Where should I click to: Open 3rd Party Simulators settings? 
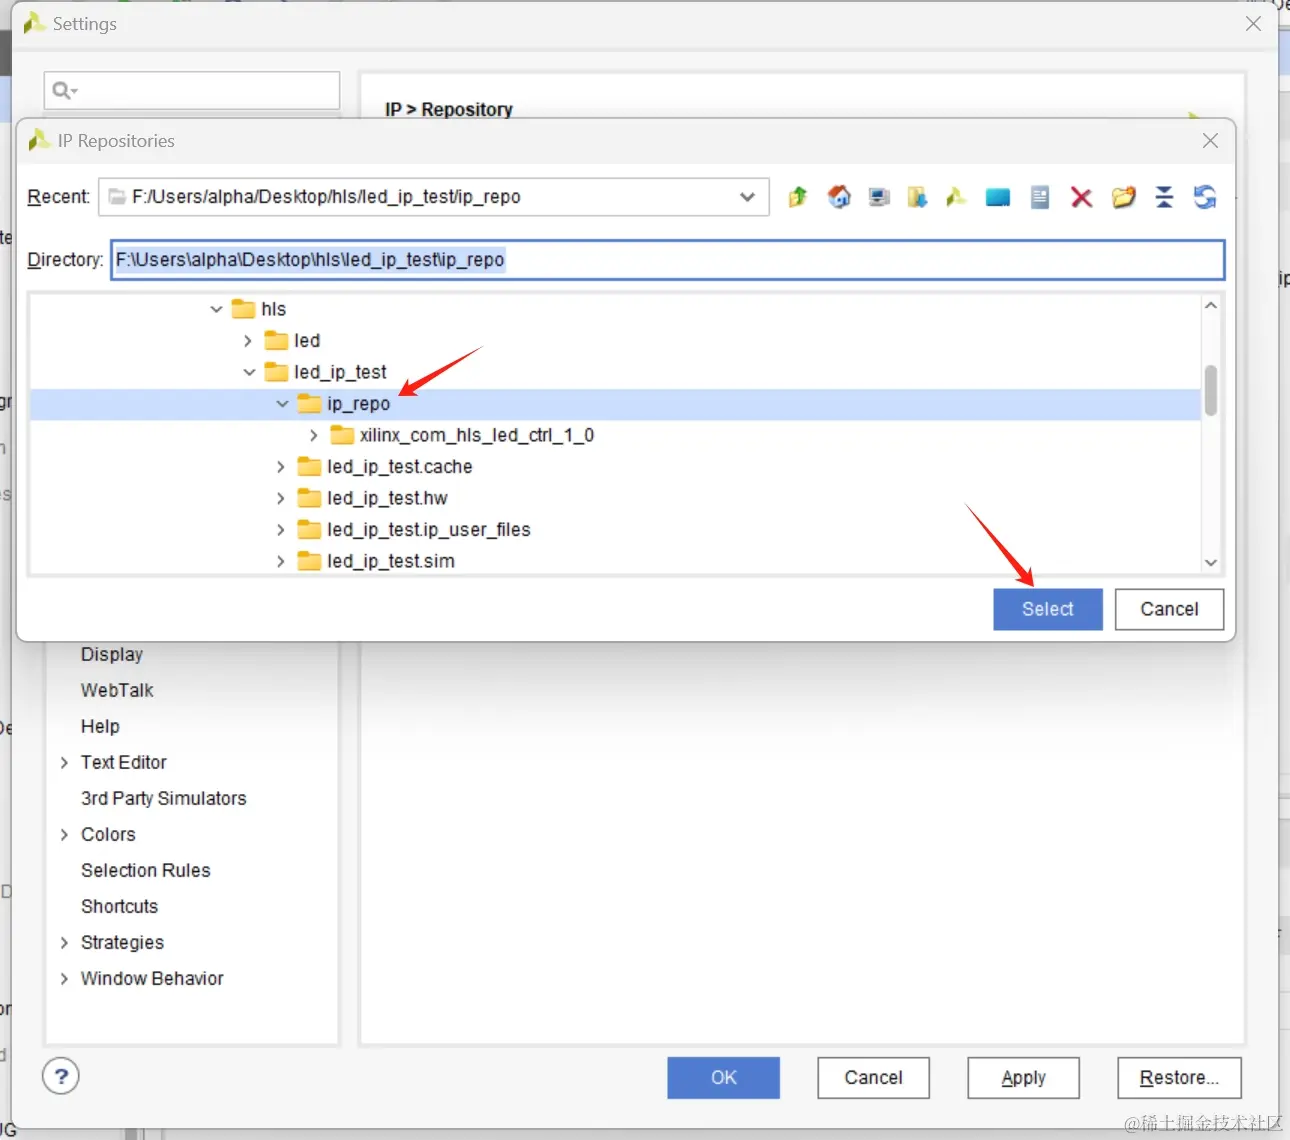pyautogui.click(x=164, y=798)
